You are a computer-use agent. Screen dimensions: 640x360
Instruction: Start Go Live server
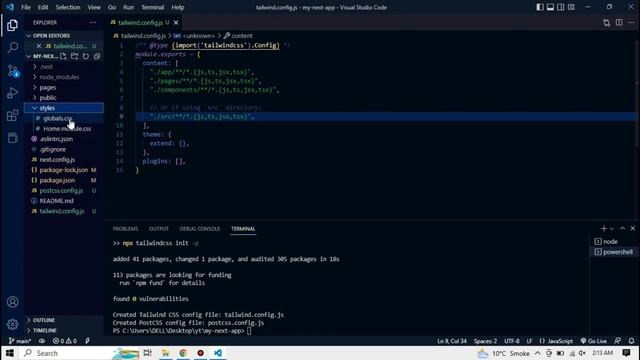click(594, 341)
